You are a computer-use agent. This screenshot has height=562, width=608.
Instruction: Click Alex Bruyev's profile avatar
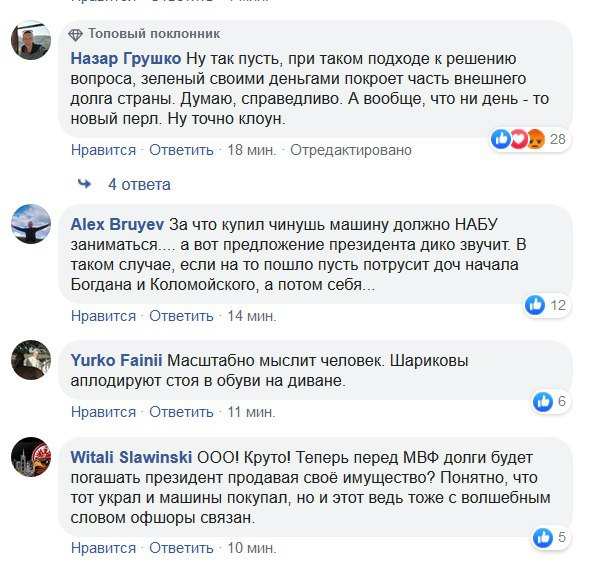pyautogui.click(x=30, y=222)
